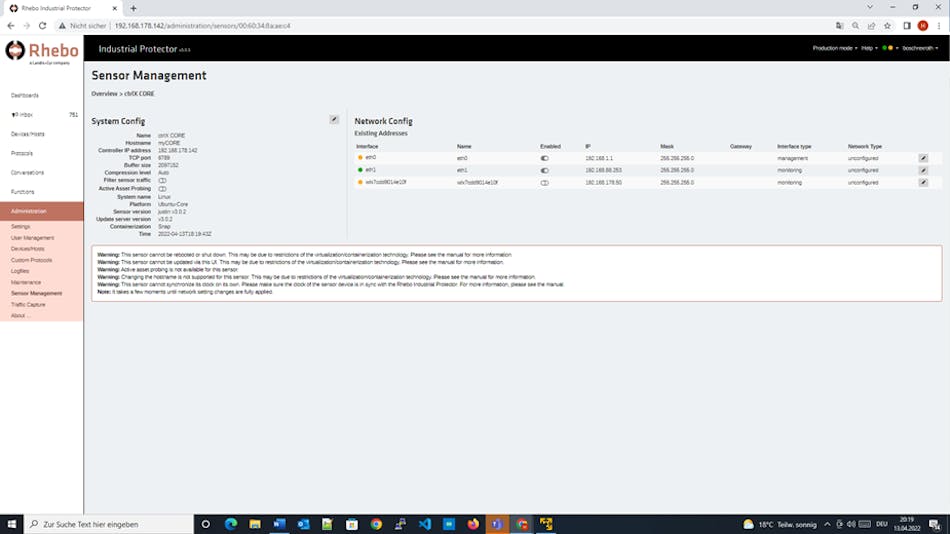Open Sensor Management under Administration

tap(36, 293)
